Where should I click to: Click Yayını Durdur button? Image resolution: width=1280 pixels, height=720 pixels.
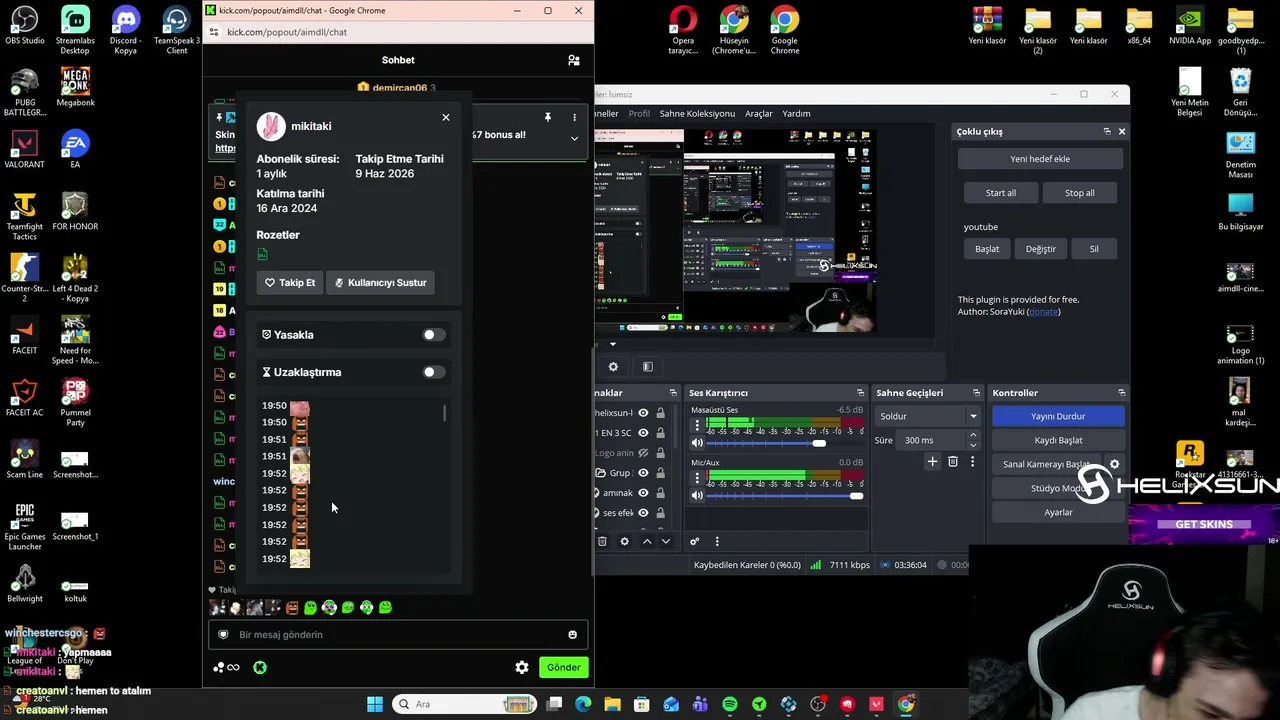pos(1058,416)
